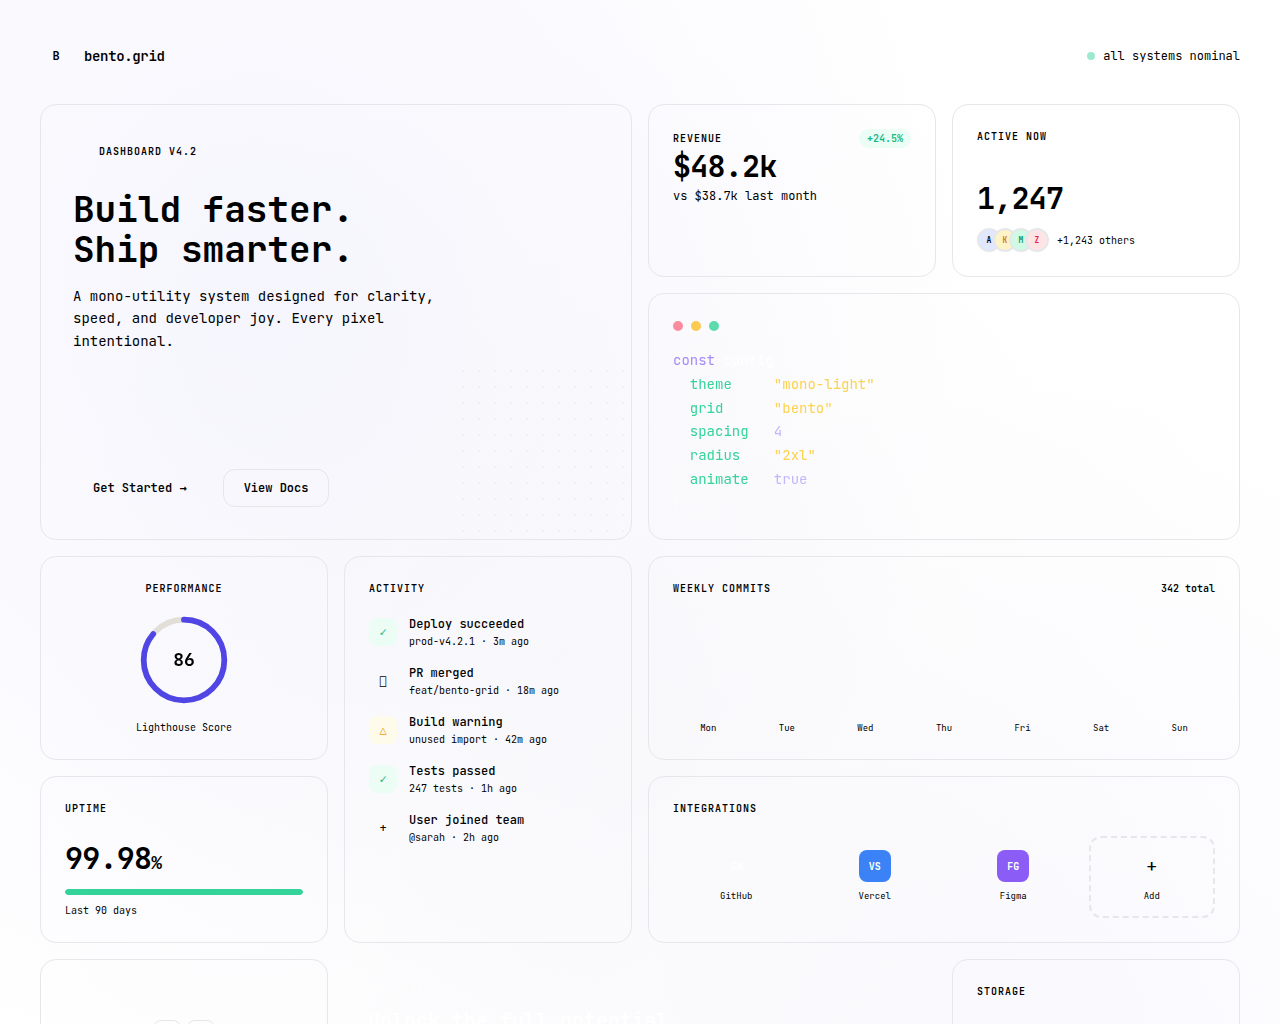
Task: Click the Deploy succeeded checkmark icon
Action: [383, 632]
